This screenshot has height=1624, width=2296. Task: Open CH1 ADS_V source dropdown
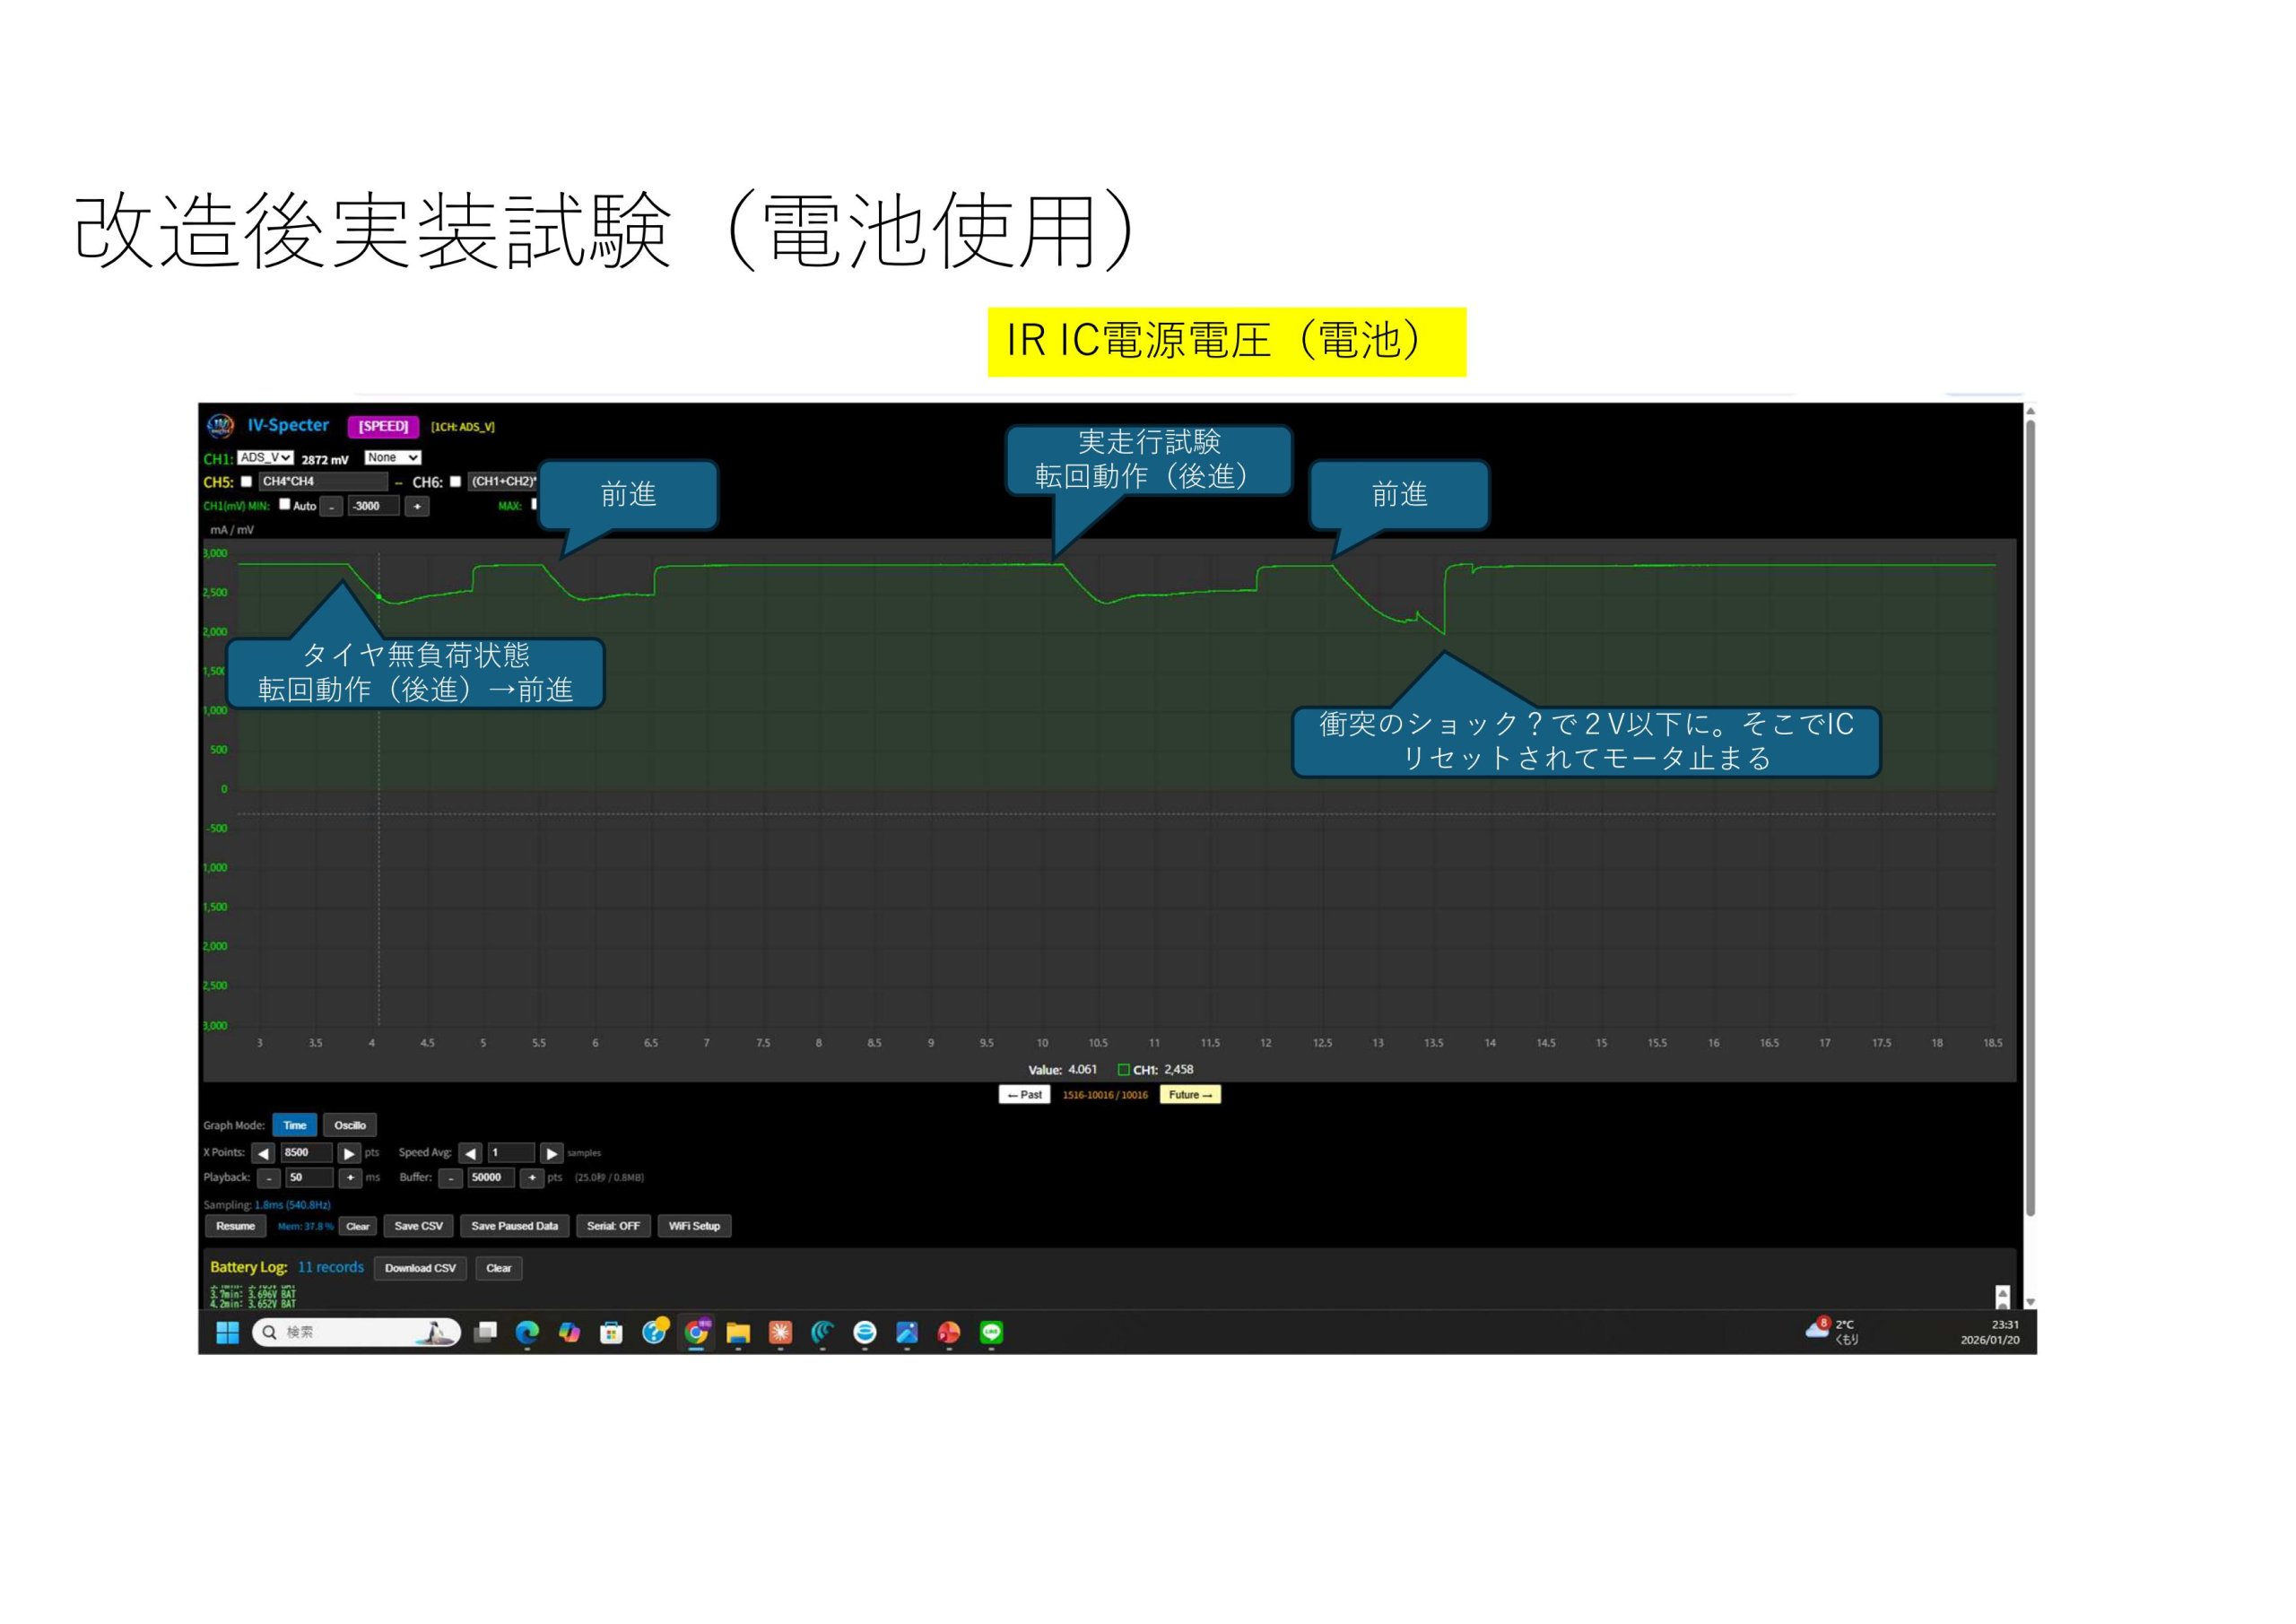(265, 457)
